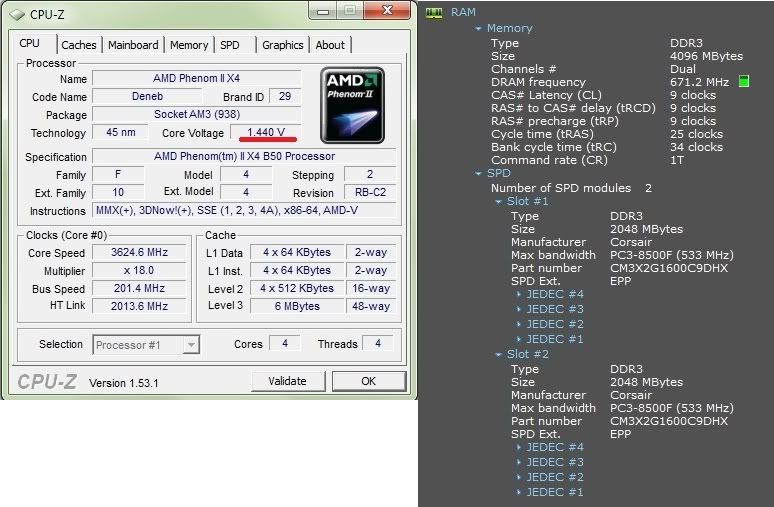This screenshot has width=774, height=507.
Task: Click the HT Link value 2013.6 MHz
Action: tap(139, 306)
